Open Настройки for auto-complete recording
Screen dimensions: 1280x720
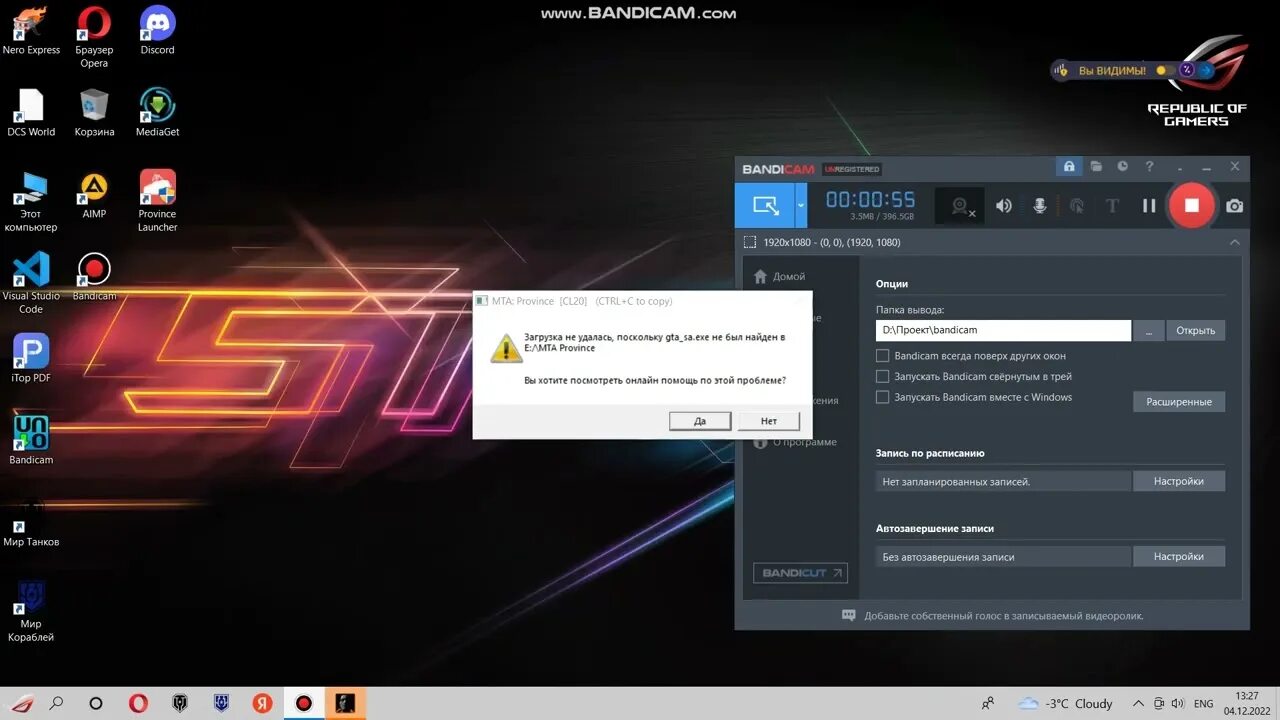(1179, 556)
